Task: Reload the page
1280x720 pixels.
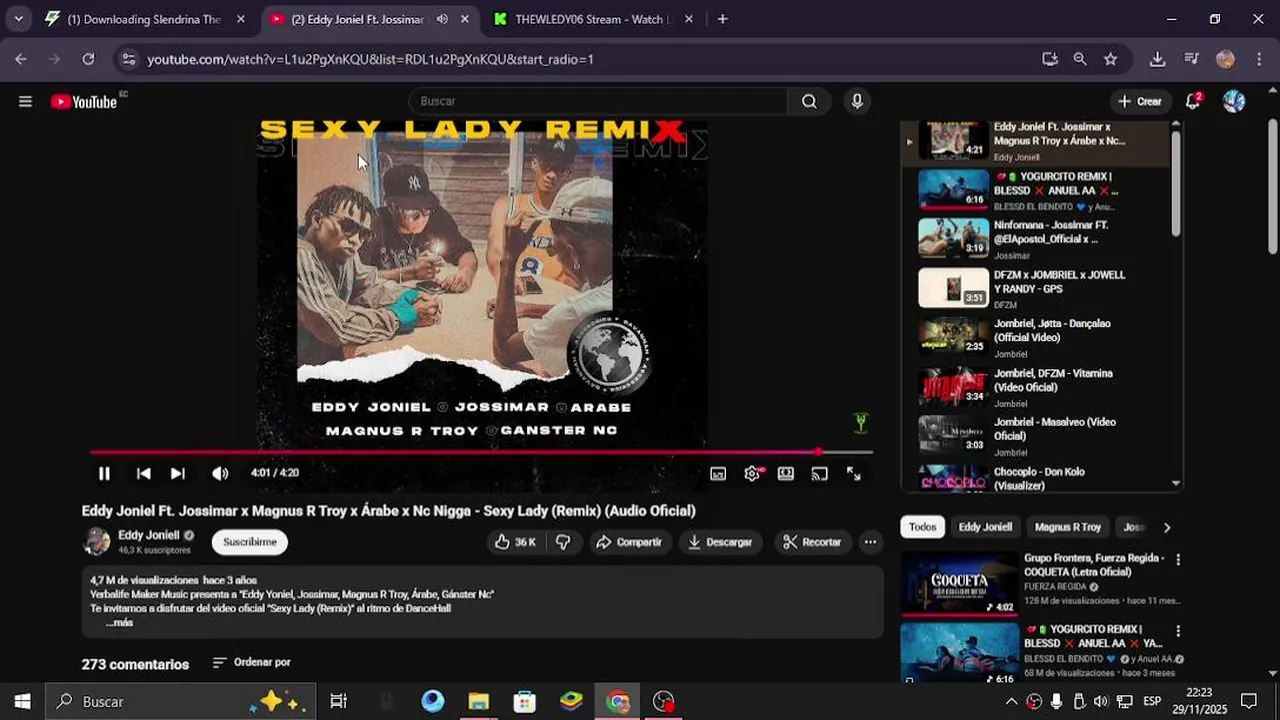Action: 88,59
